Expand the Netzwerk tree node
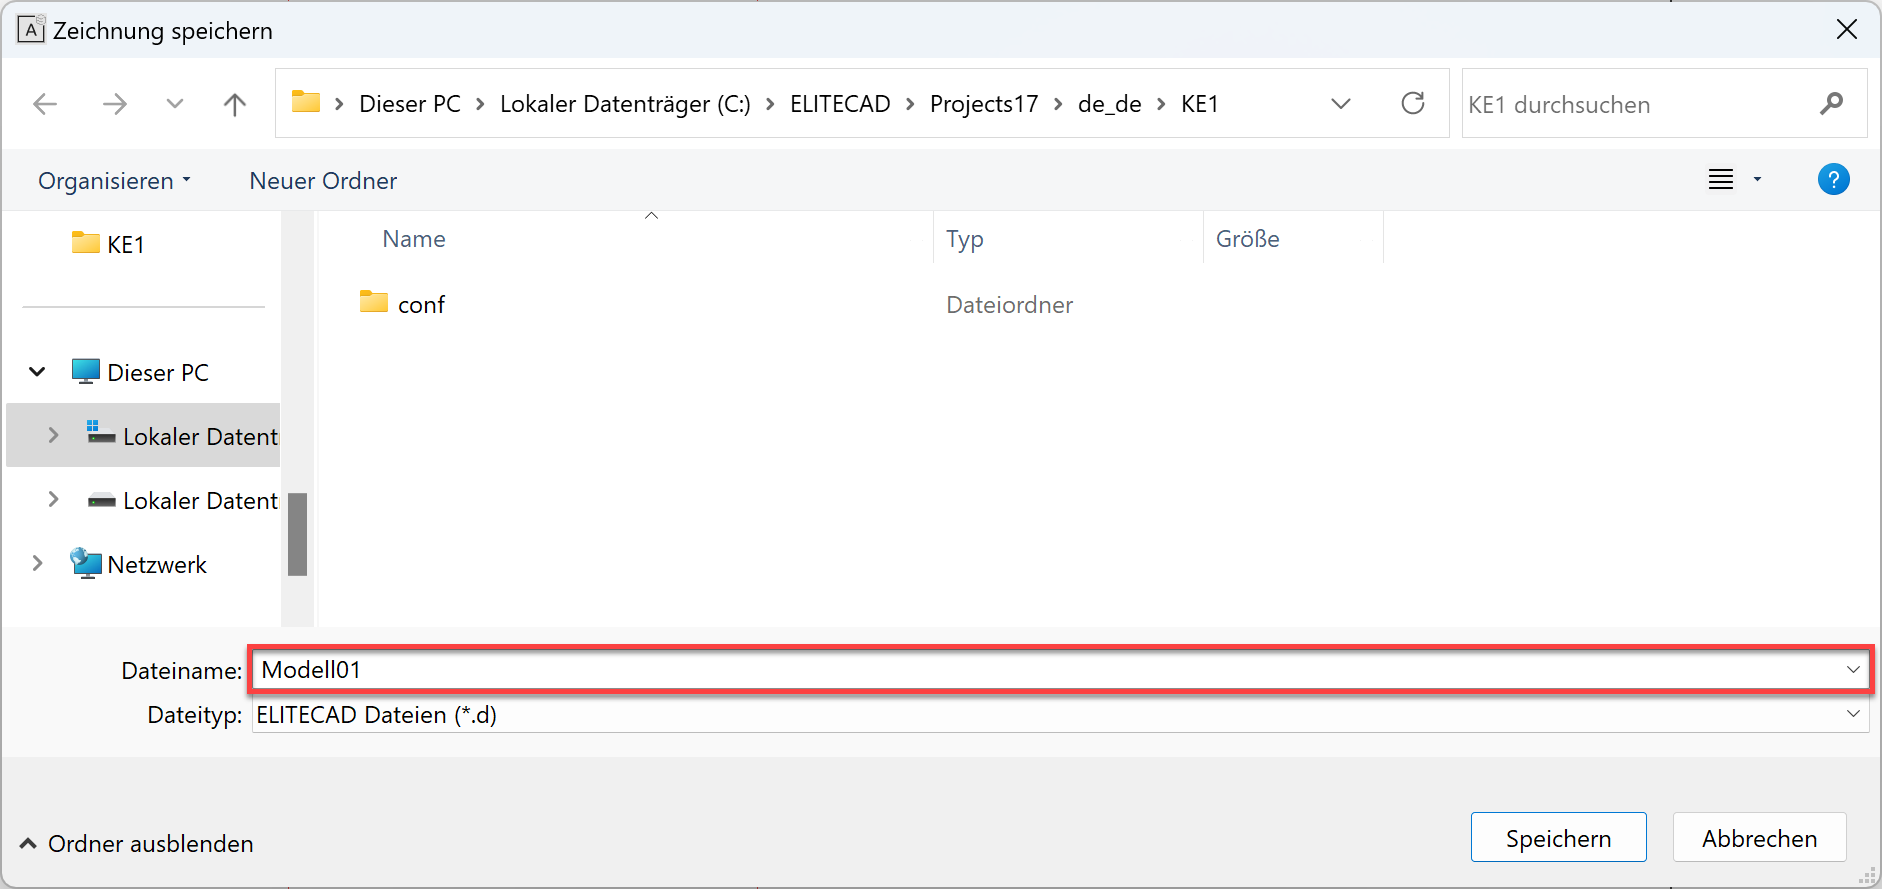This screenshot has width=1882, height=889. coord(38,564)
